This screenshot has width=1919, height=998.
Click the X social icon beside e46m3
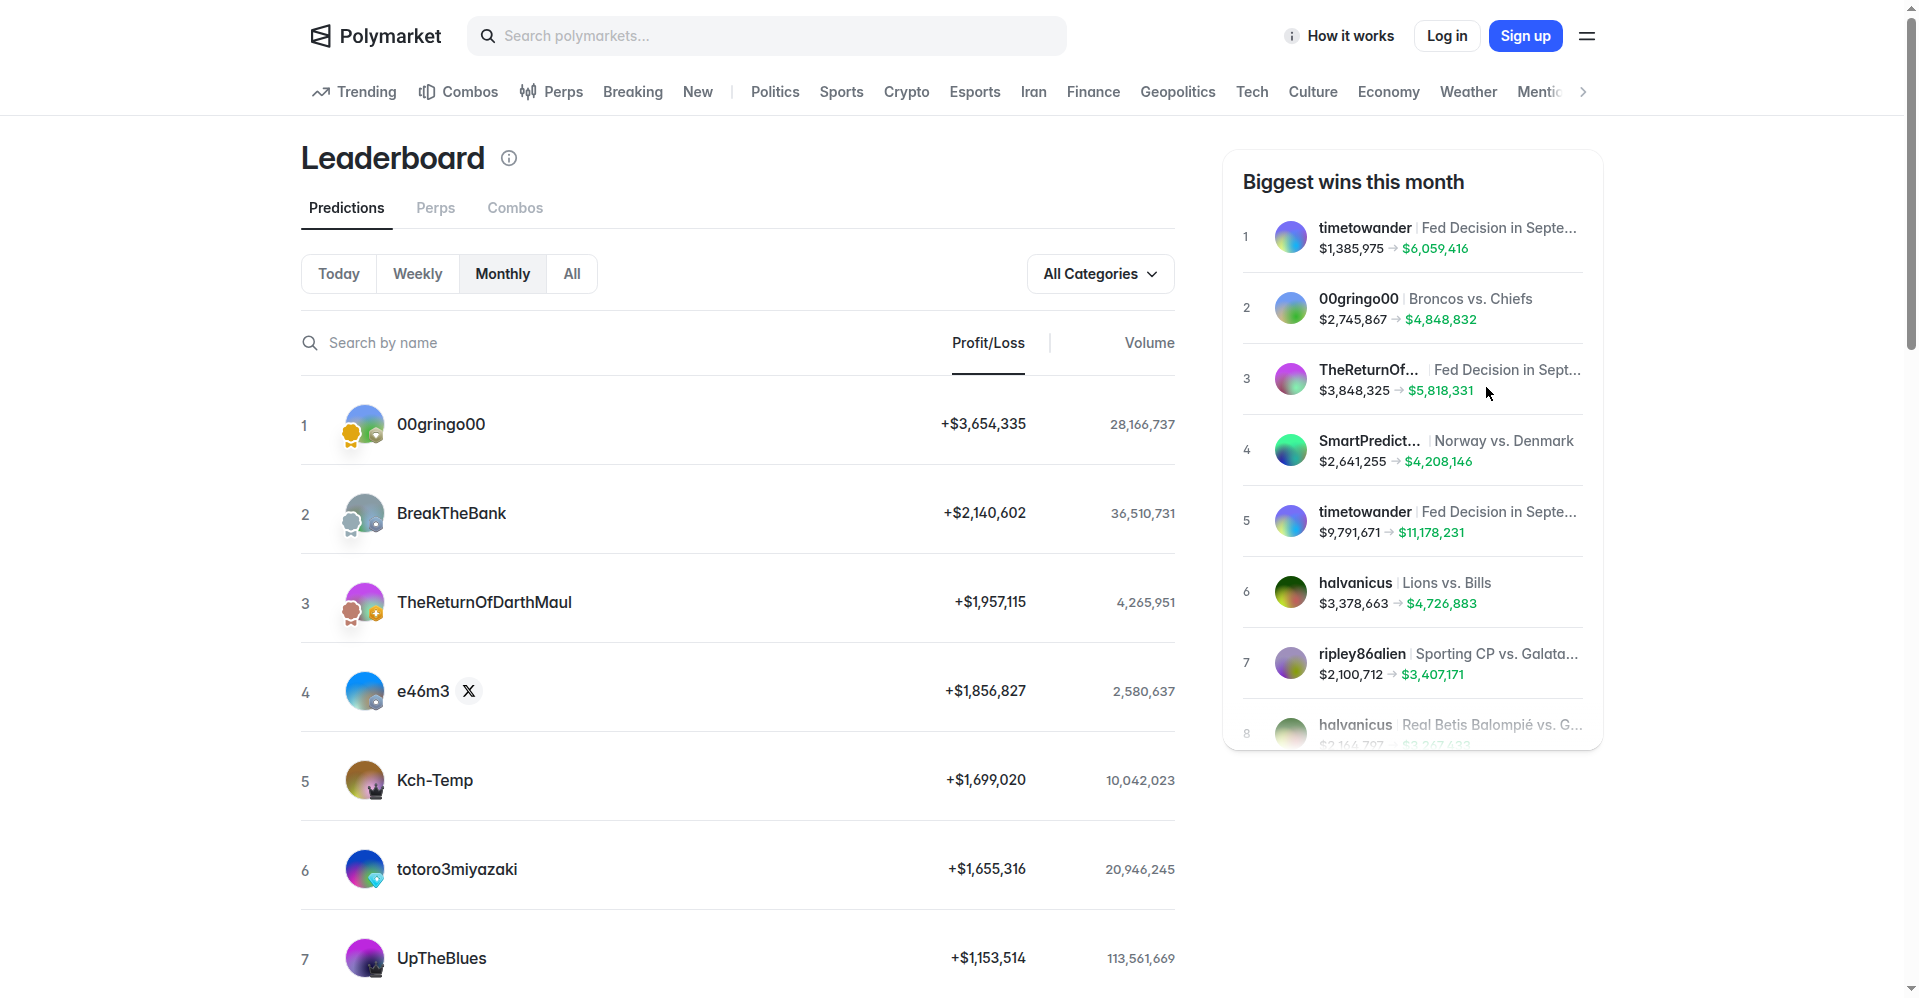[x=469, y=691]
